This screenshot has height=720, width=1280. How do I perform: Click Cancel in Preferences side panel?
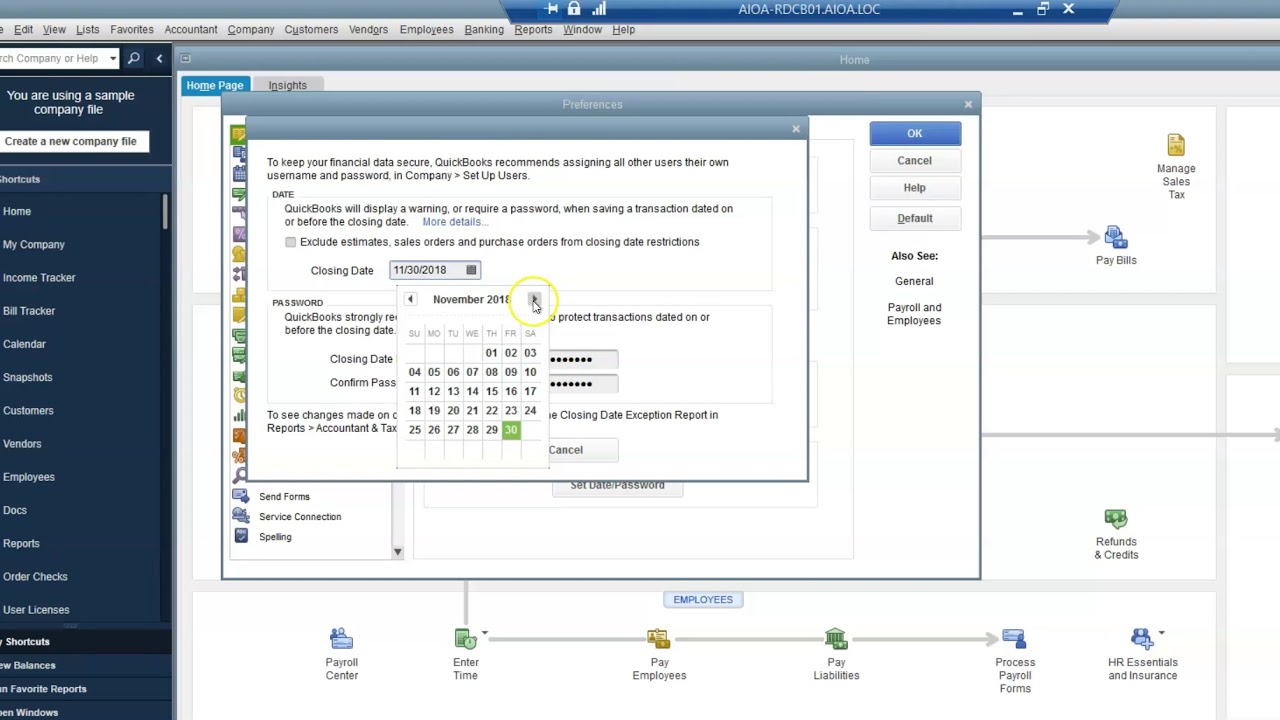coord(915,160)
